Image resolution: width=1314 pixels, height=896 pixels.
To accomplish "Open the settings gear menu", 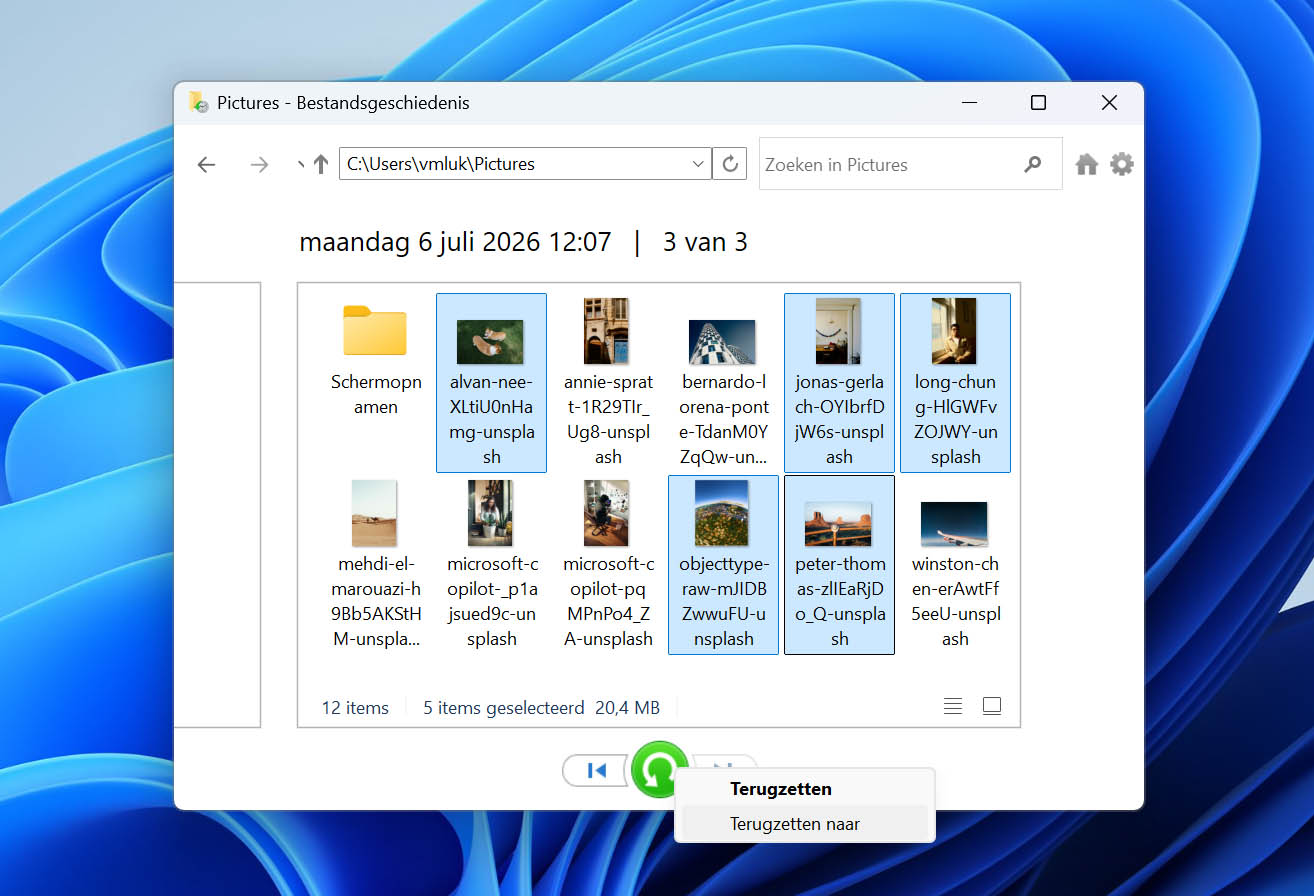I will 1122,164.
